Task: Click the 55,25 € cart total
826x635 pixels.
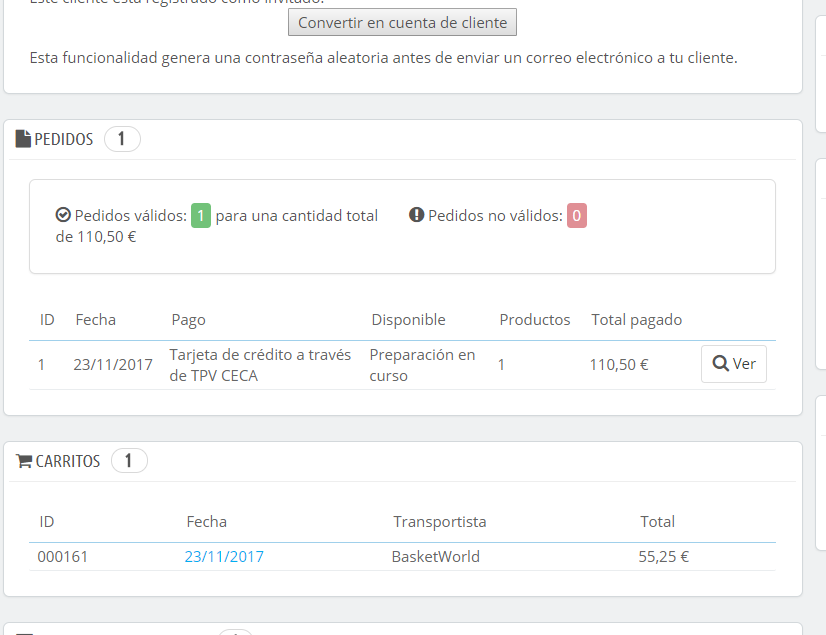Action: (663, 557)
